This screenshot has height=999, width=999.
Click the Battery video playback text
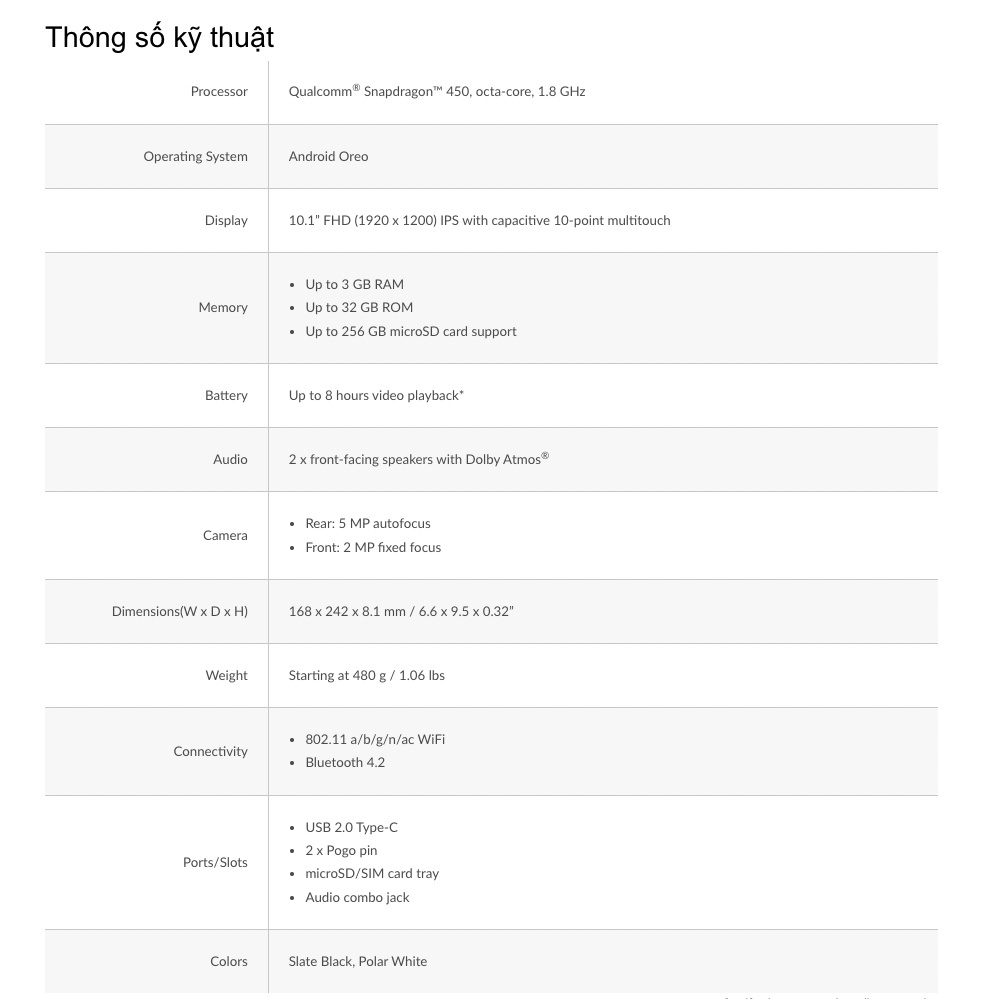click(376, 396)
